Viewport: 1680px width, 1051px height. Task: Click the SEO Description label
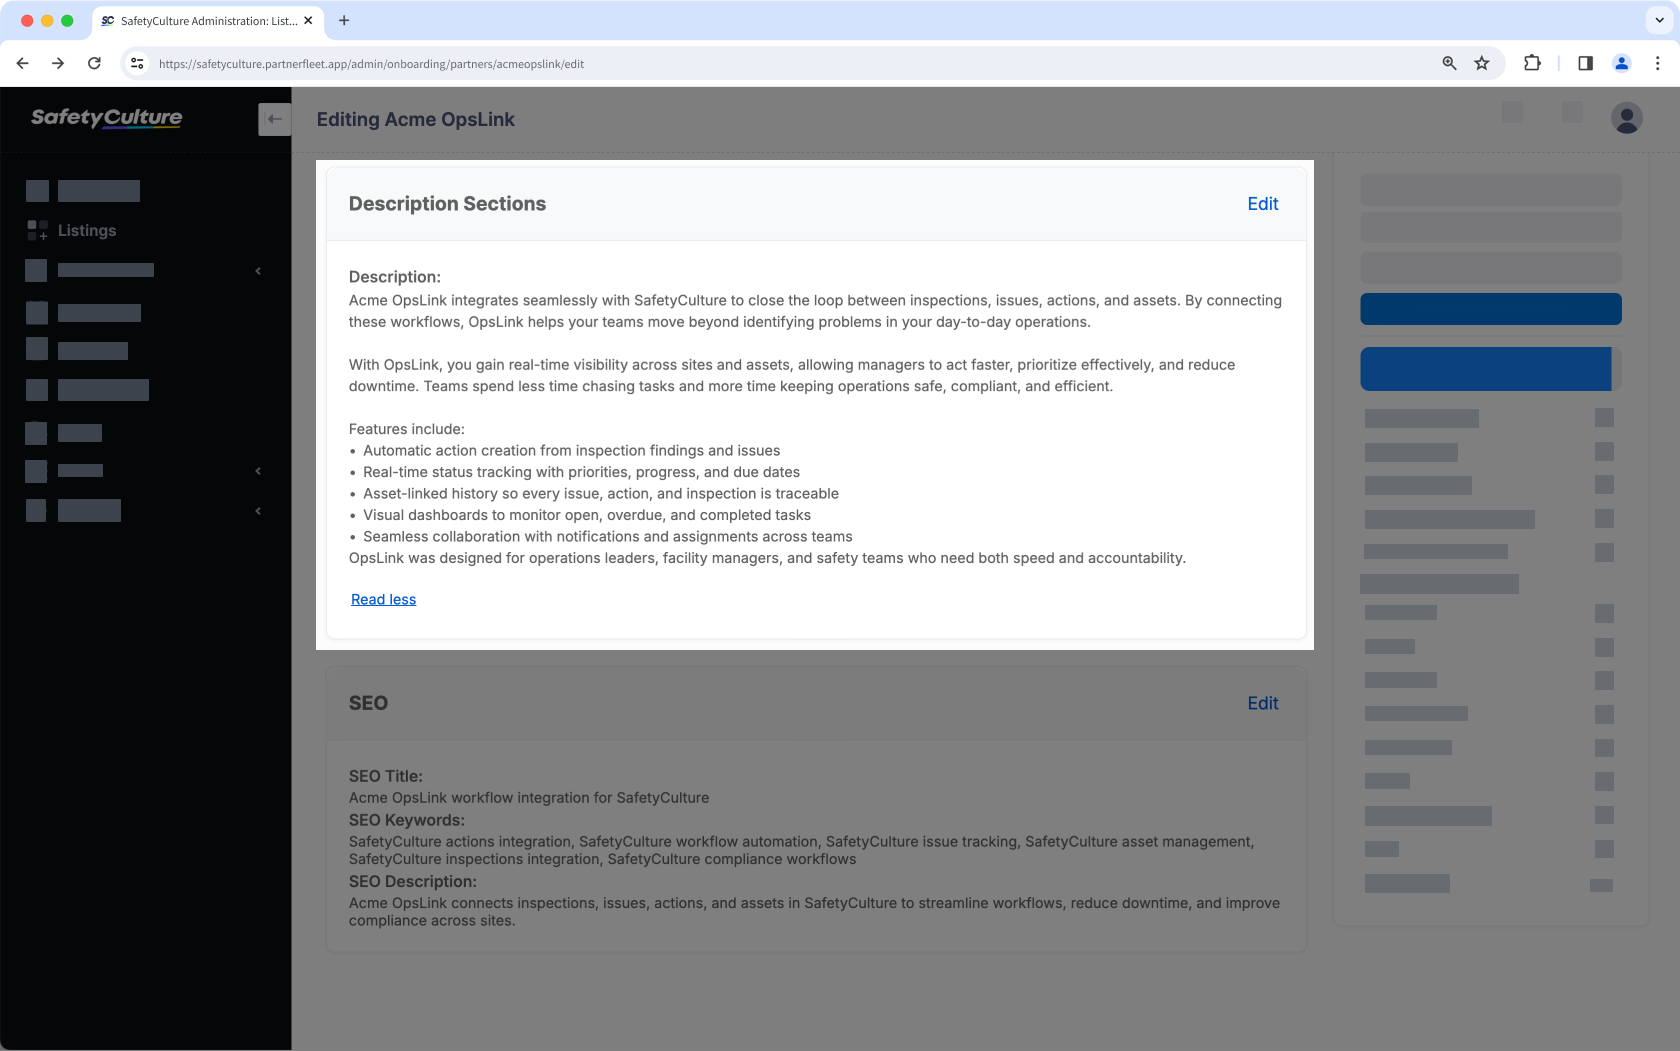coord(412,881)
